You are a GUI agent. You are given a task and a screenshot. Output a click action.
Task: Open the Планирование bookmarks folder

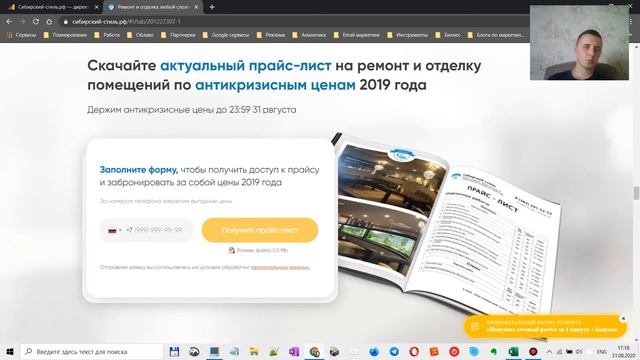65,35
